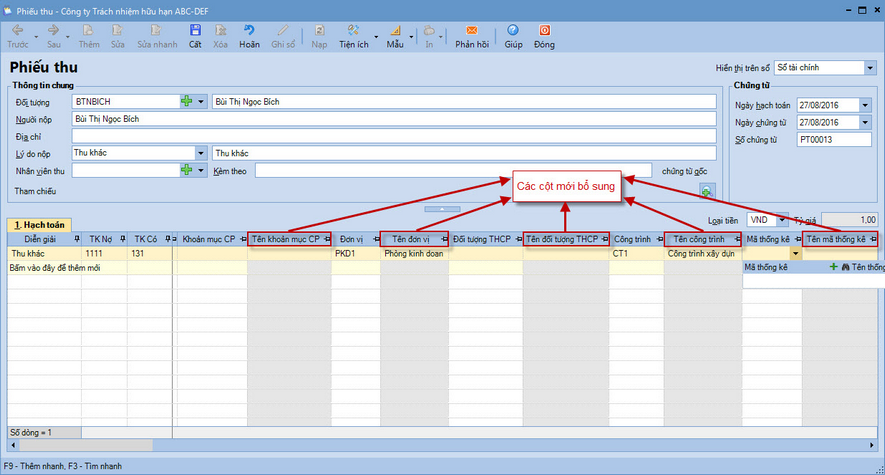The width and height of the screenshot is (885, 475).
Task: Open the Loại tiền VND dropdown
Action: [782, 219]
